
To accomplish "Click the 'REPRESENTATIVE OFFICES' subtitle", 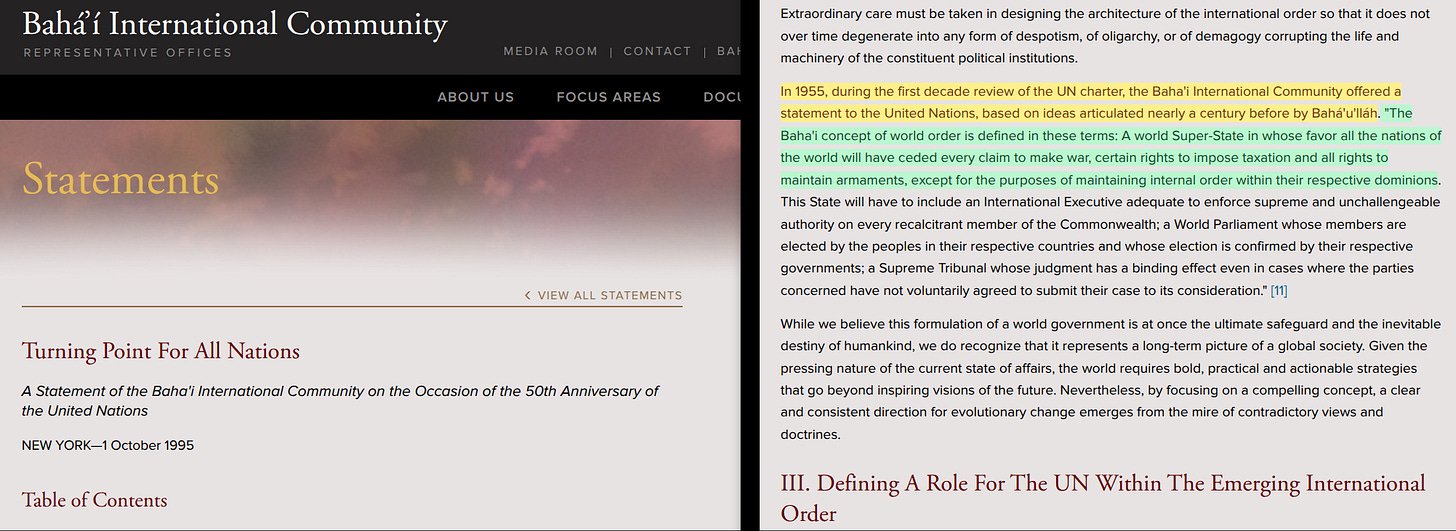I will click(127, 53).
